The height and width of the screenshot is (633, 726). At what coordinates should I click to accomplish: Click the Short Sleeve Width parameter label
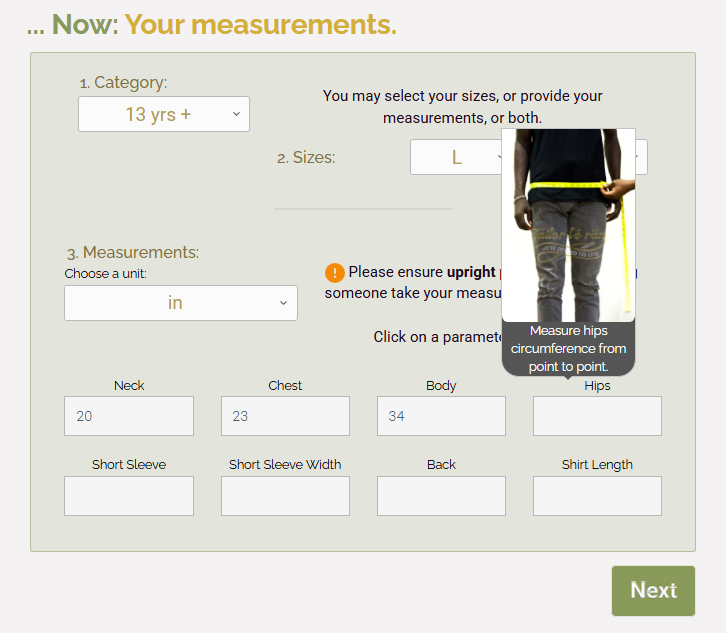point(285,465)
